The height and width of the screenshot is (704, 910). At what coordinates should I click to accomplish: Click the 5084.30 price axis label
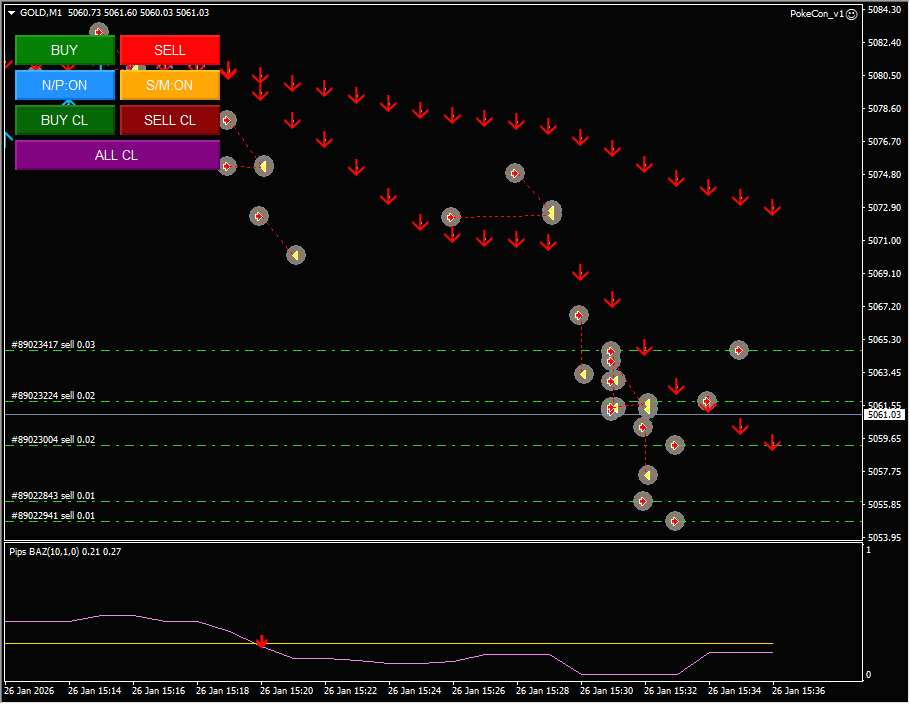[x=884, y=10]
